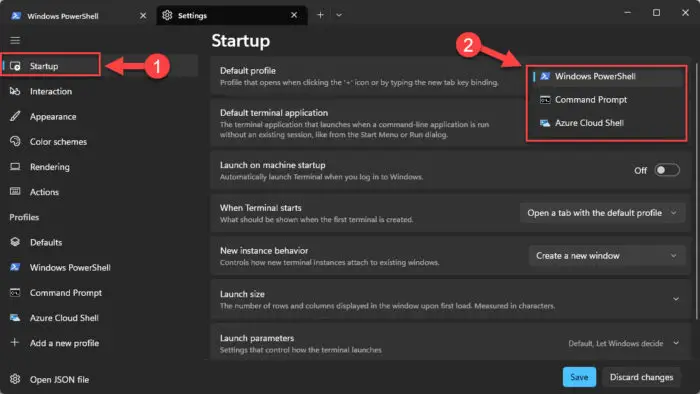Image resolution: width=700 pixels, height=394 pixels.
Task: Open the When Terminal starts dropdown
Action: click(x=602, y=213)
